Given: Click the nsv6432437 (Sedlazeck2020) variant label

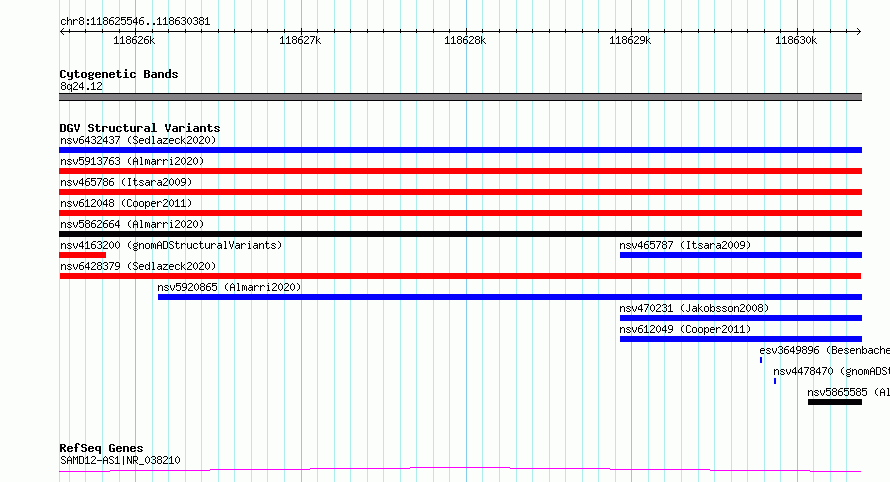Looking at the screenshot, I should (x=138, y=140).
